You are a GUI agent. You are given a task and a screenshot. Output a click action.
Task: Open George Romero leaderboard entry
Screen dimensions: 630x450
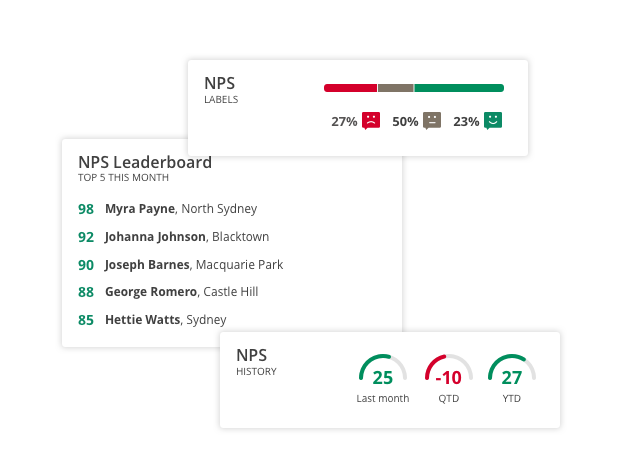pos(168,292)
